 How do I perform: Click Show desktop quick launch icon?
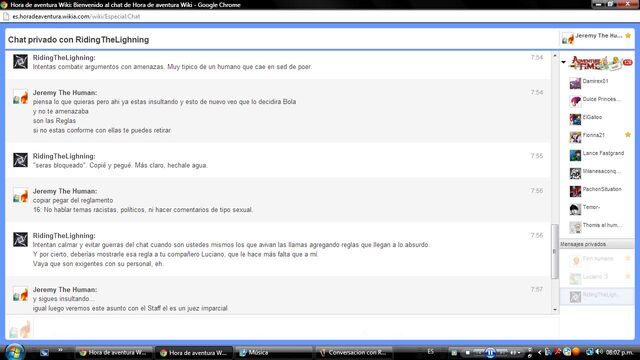pos(44,352)
